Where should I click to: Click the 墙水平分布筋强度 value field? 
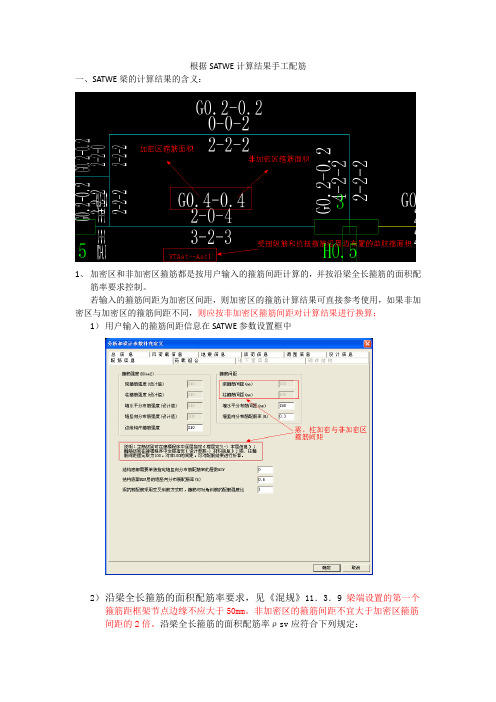pyautogui.click(x=194, y=405)
